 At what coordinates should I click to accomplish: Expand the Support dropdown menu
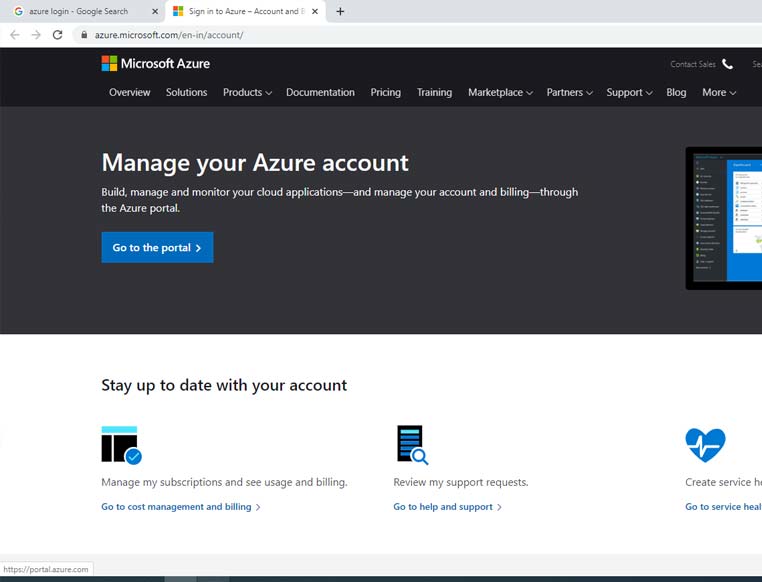coord(629,92)
